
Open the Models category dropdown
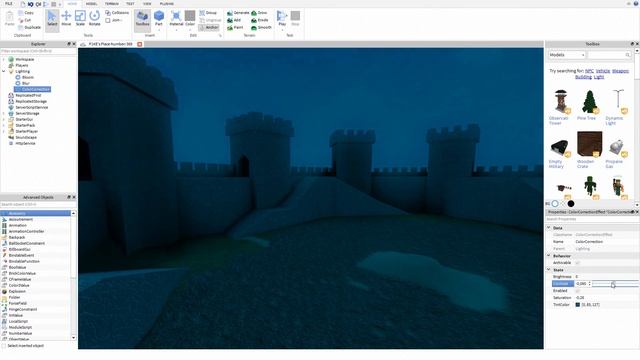[567, 55]
